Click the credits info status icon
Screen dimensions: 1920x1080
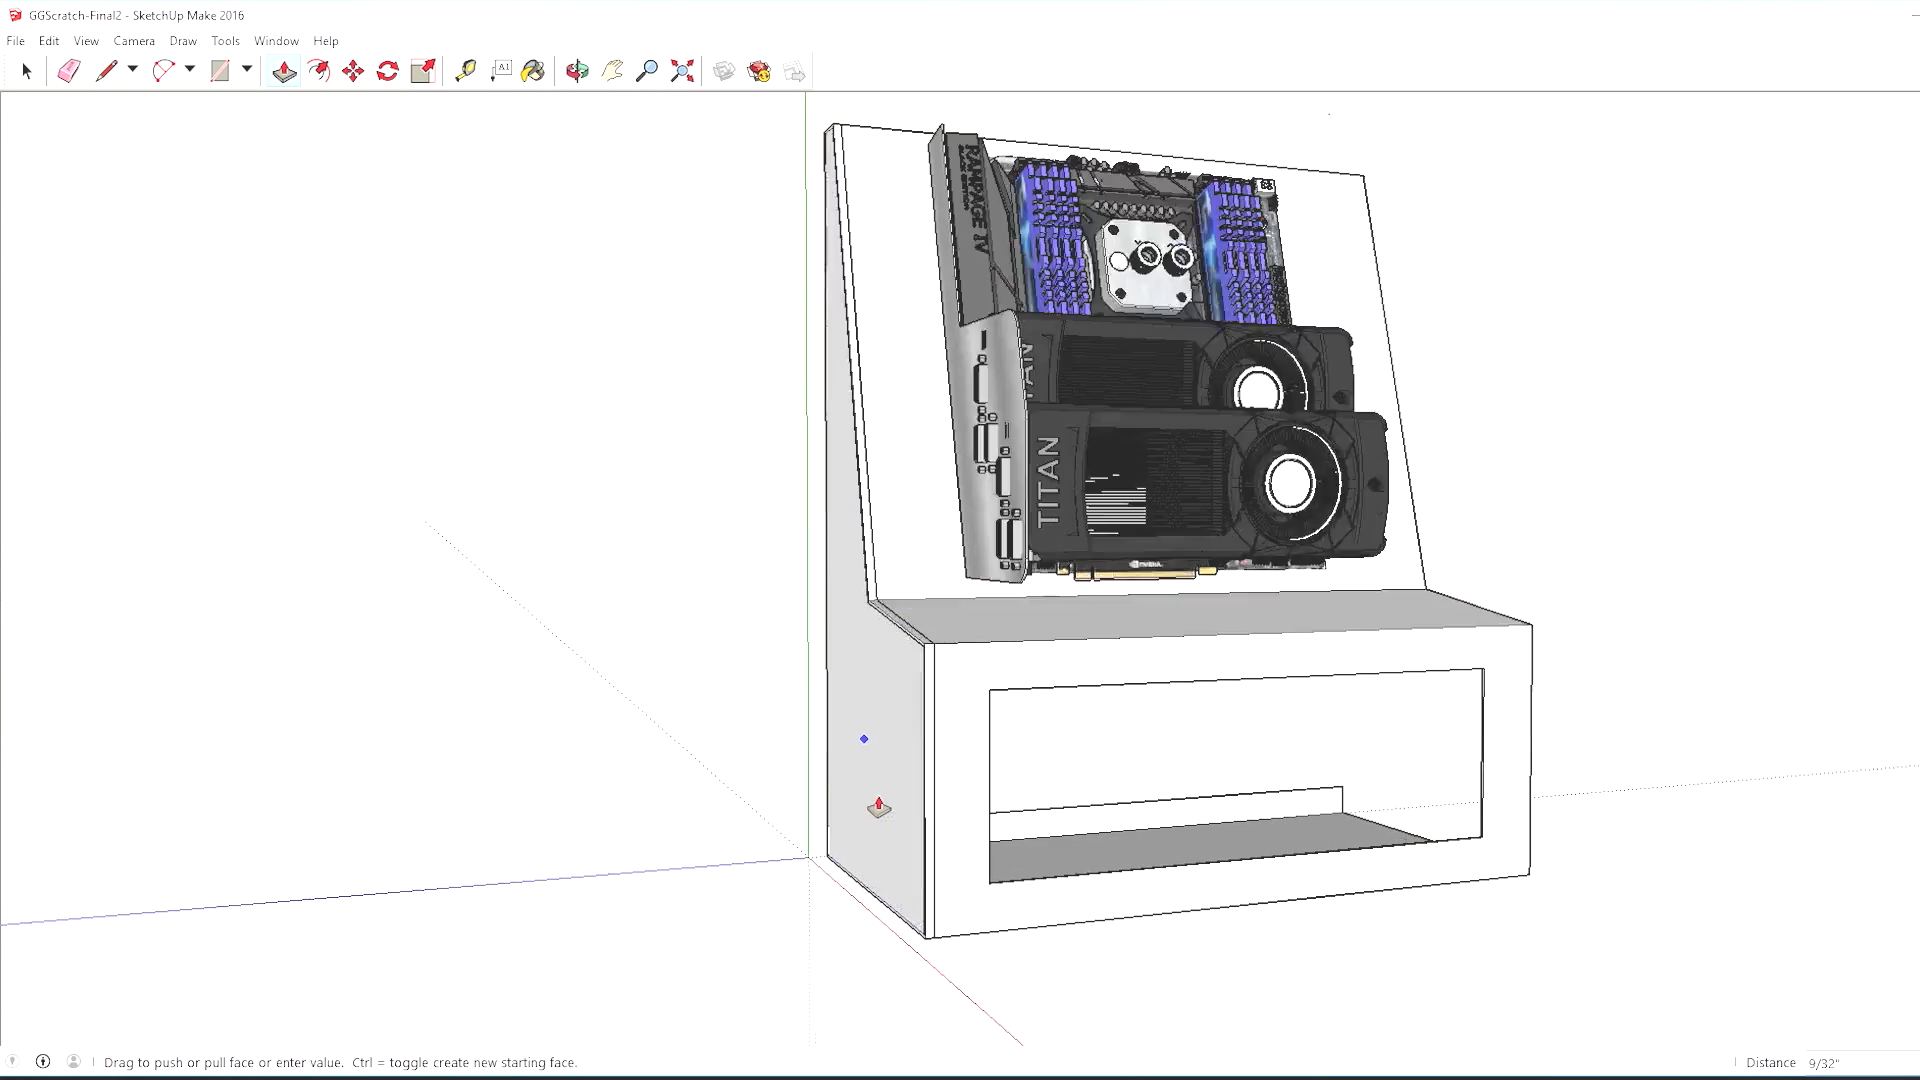click(x=43, y=1062)
